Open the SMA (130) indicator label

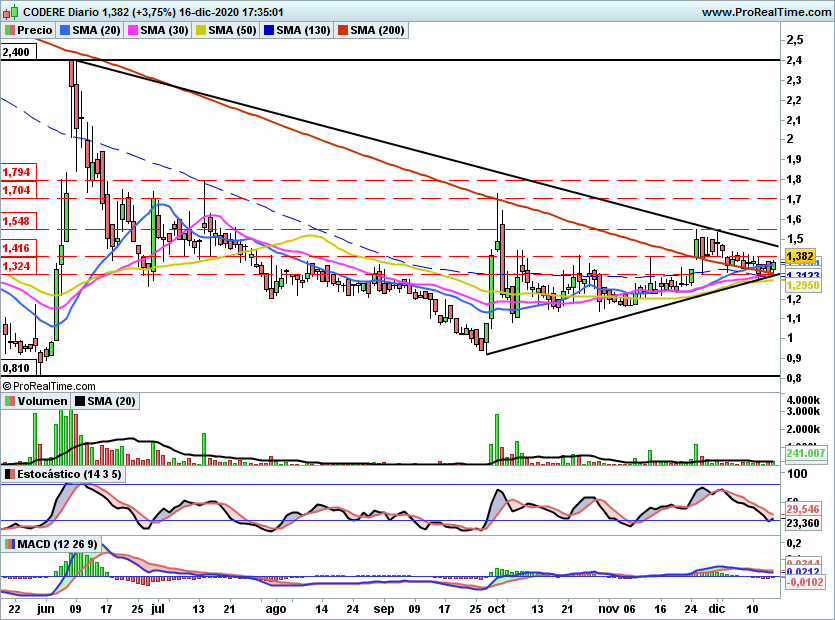[305, 30]
